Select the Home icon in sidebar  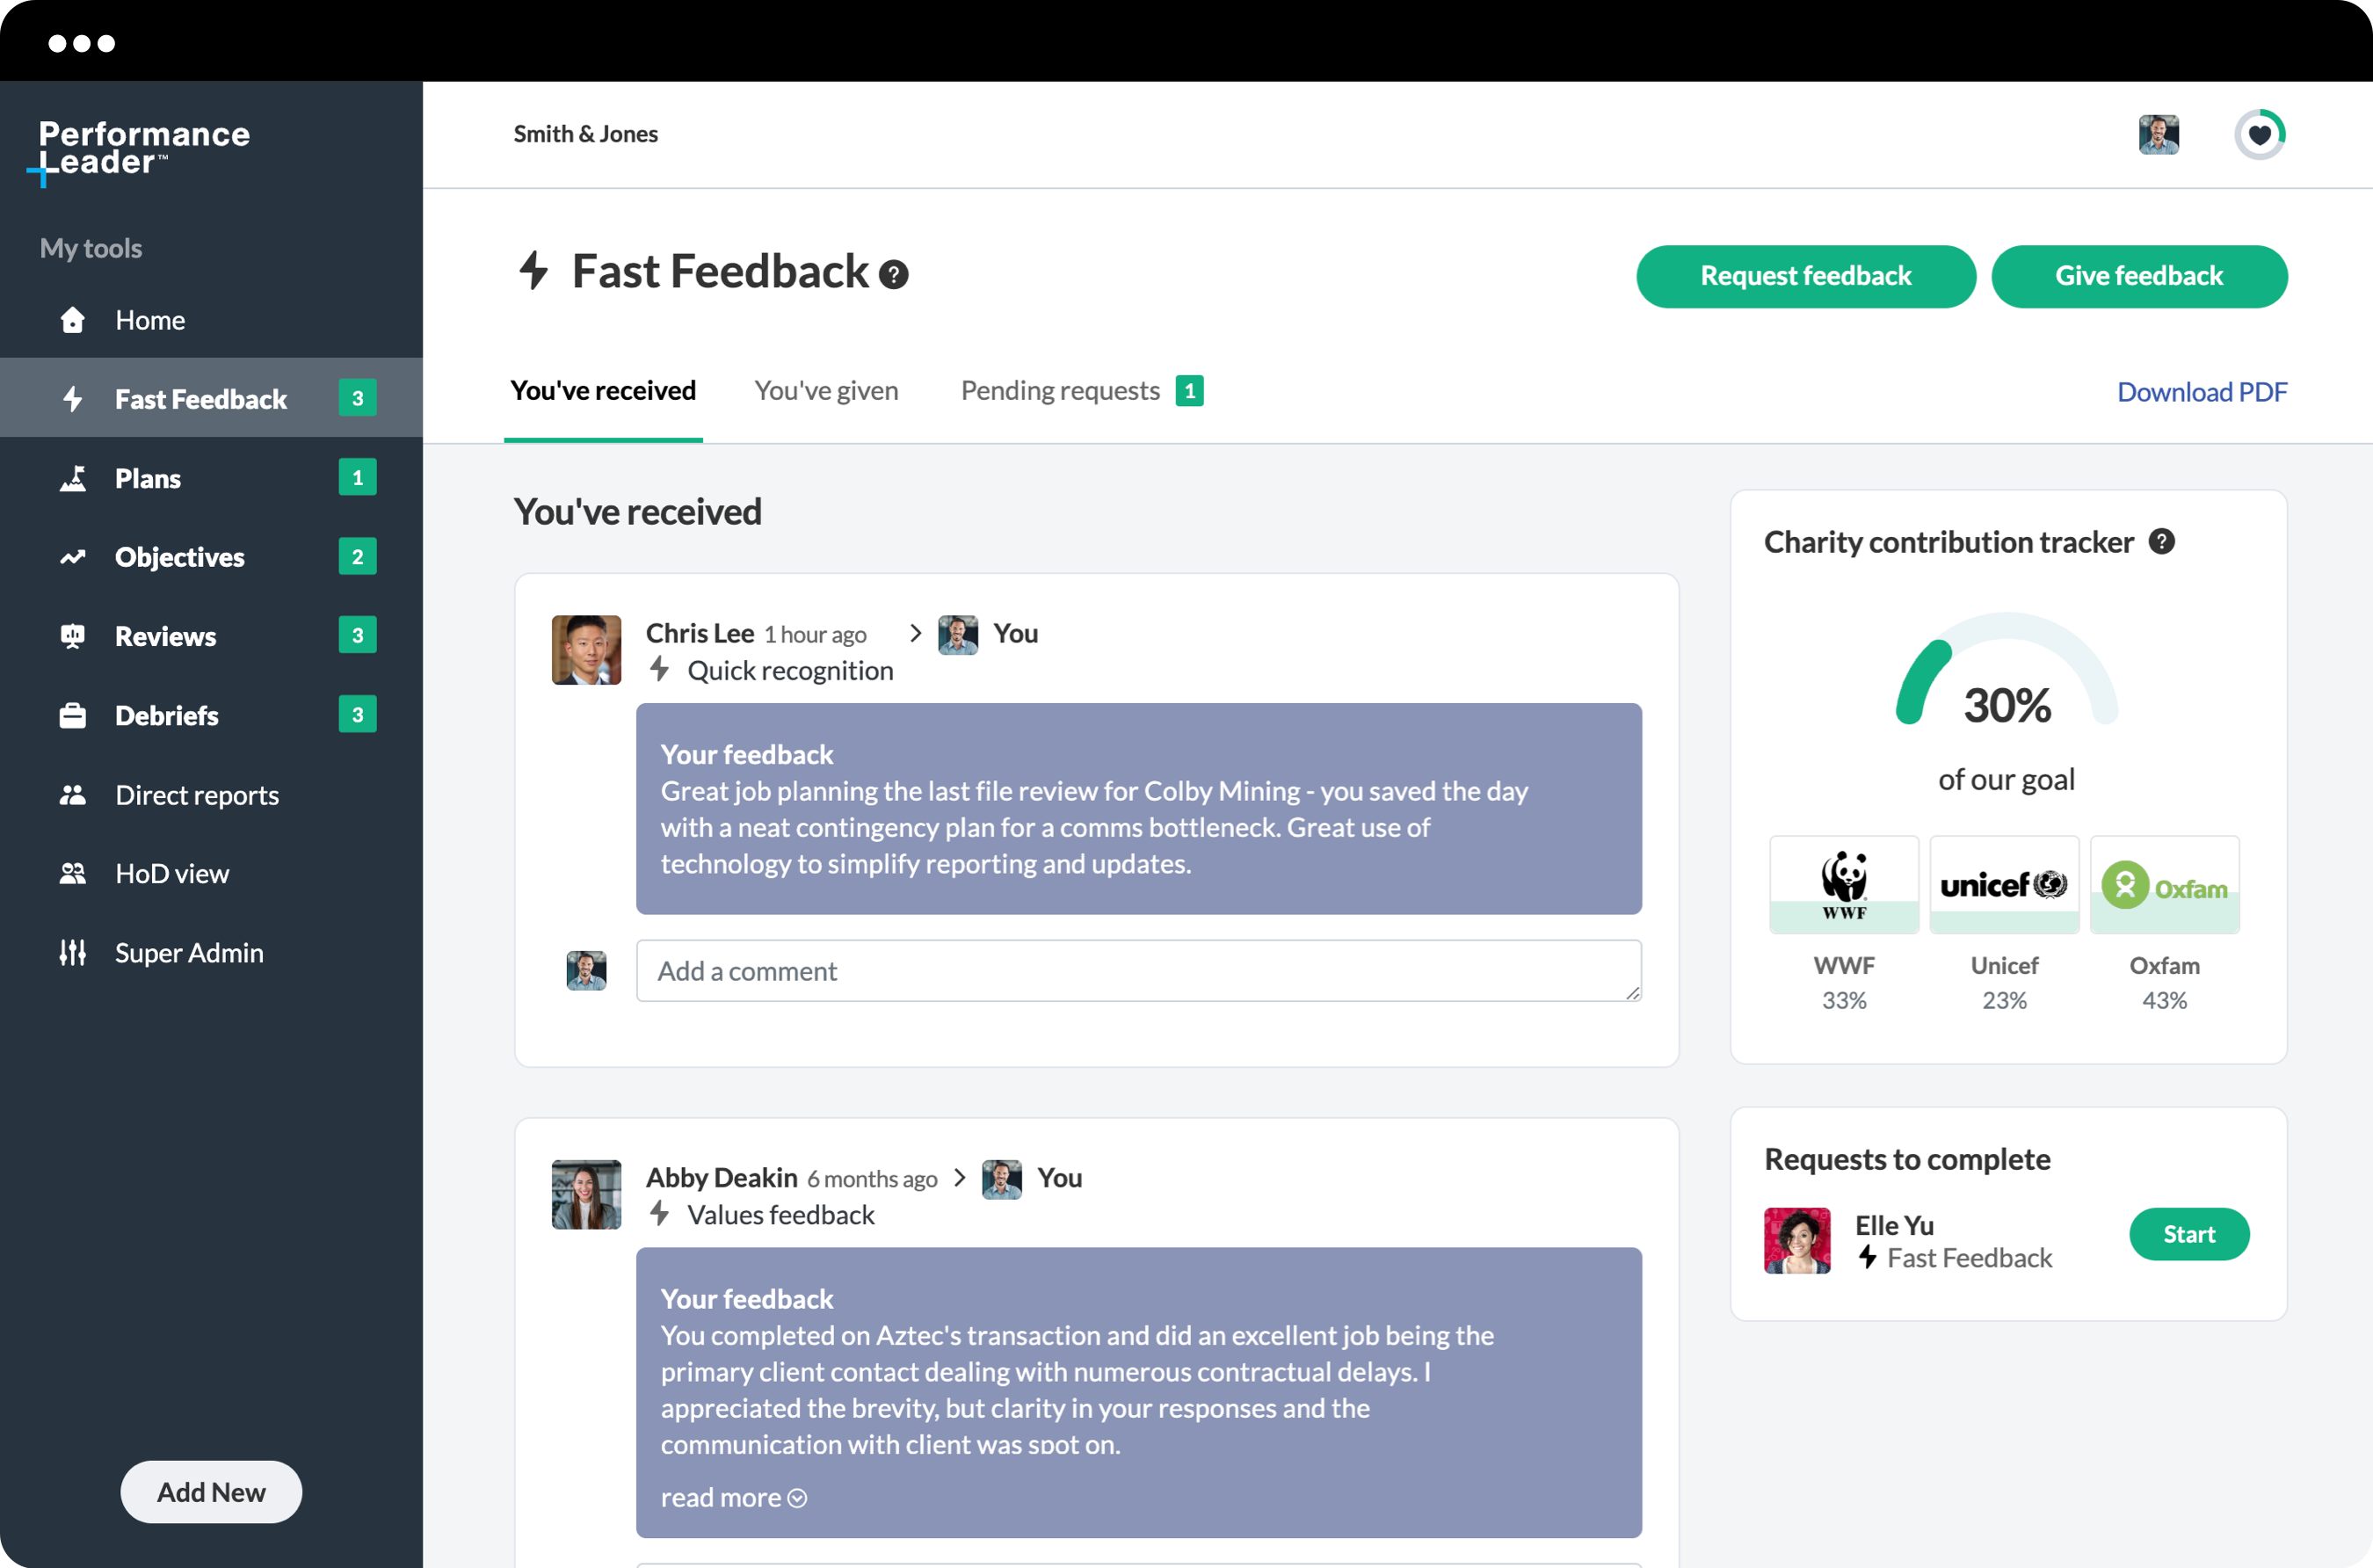pyautogui.click(x=72, y=320)
